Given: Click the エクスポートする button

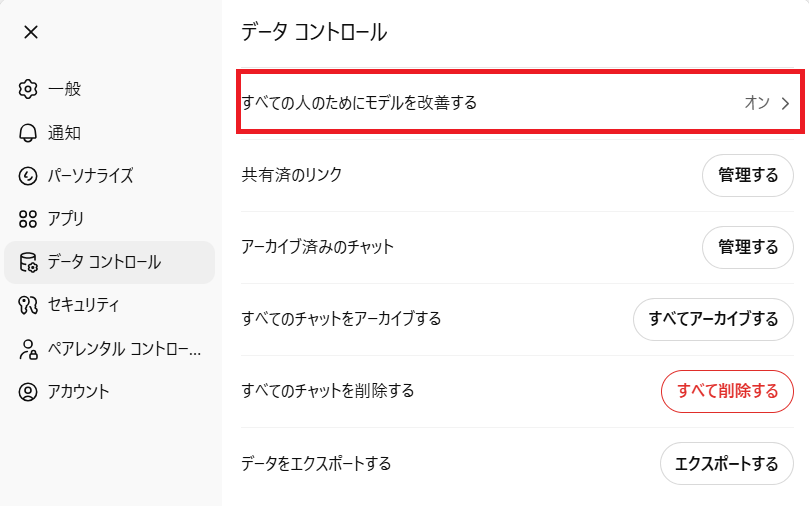Looking at the screenshot, I should click(x=727, y=463).
